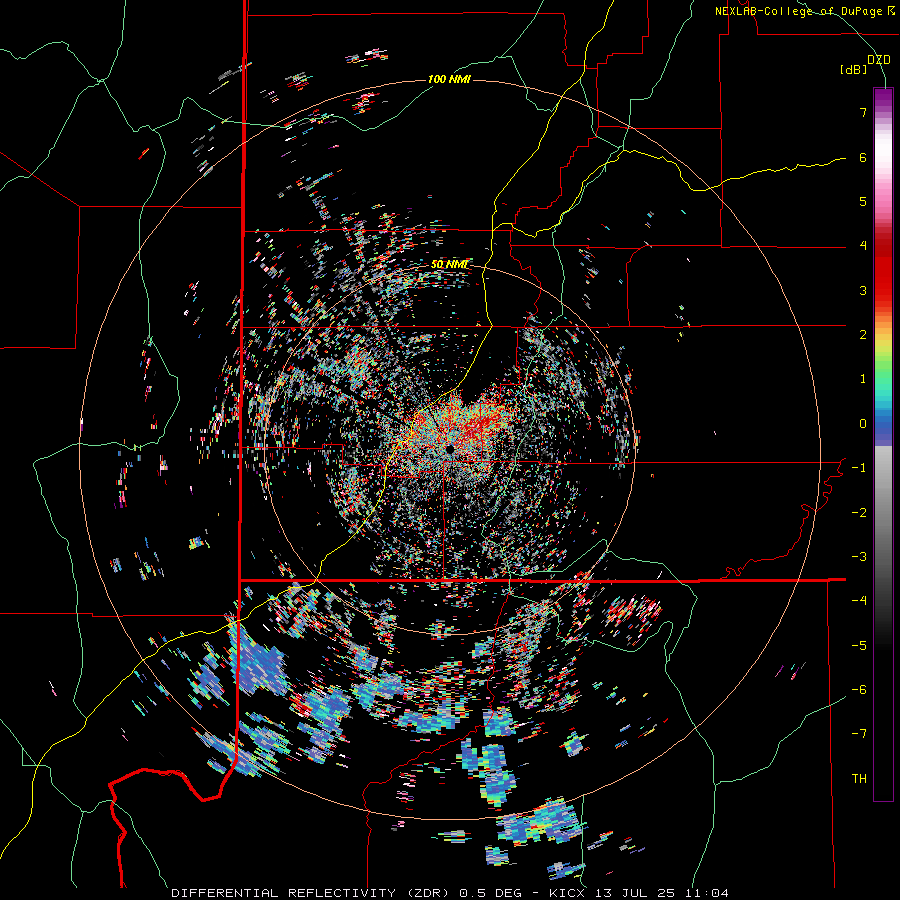
Task: Select the -6 dB tick label
Action: (859, 690)
